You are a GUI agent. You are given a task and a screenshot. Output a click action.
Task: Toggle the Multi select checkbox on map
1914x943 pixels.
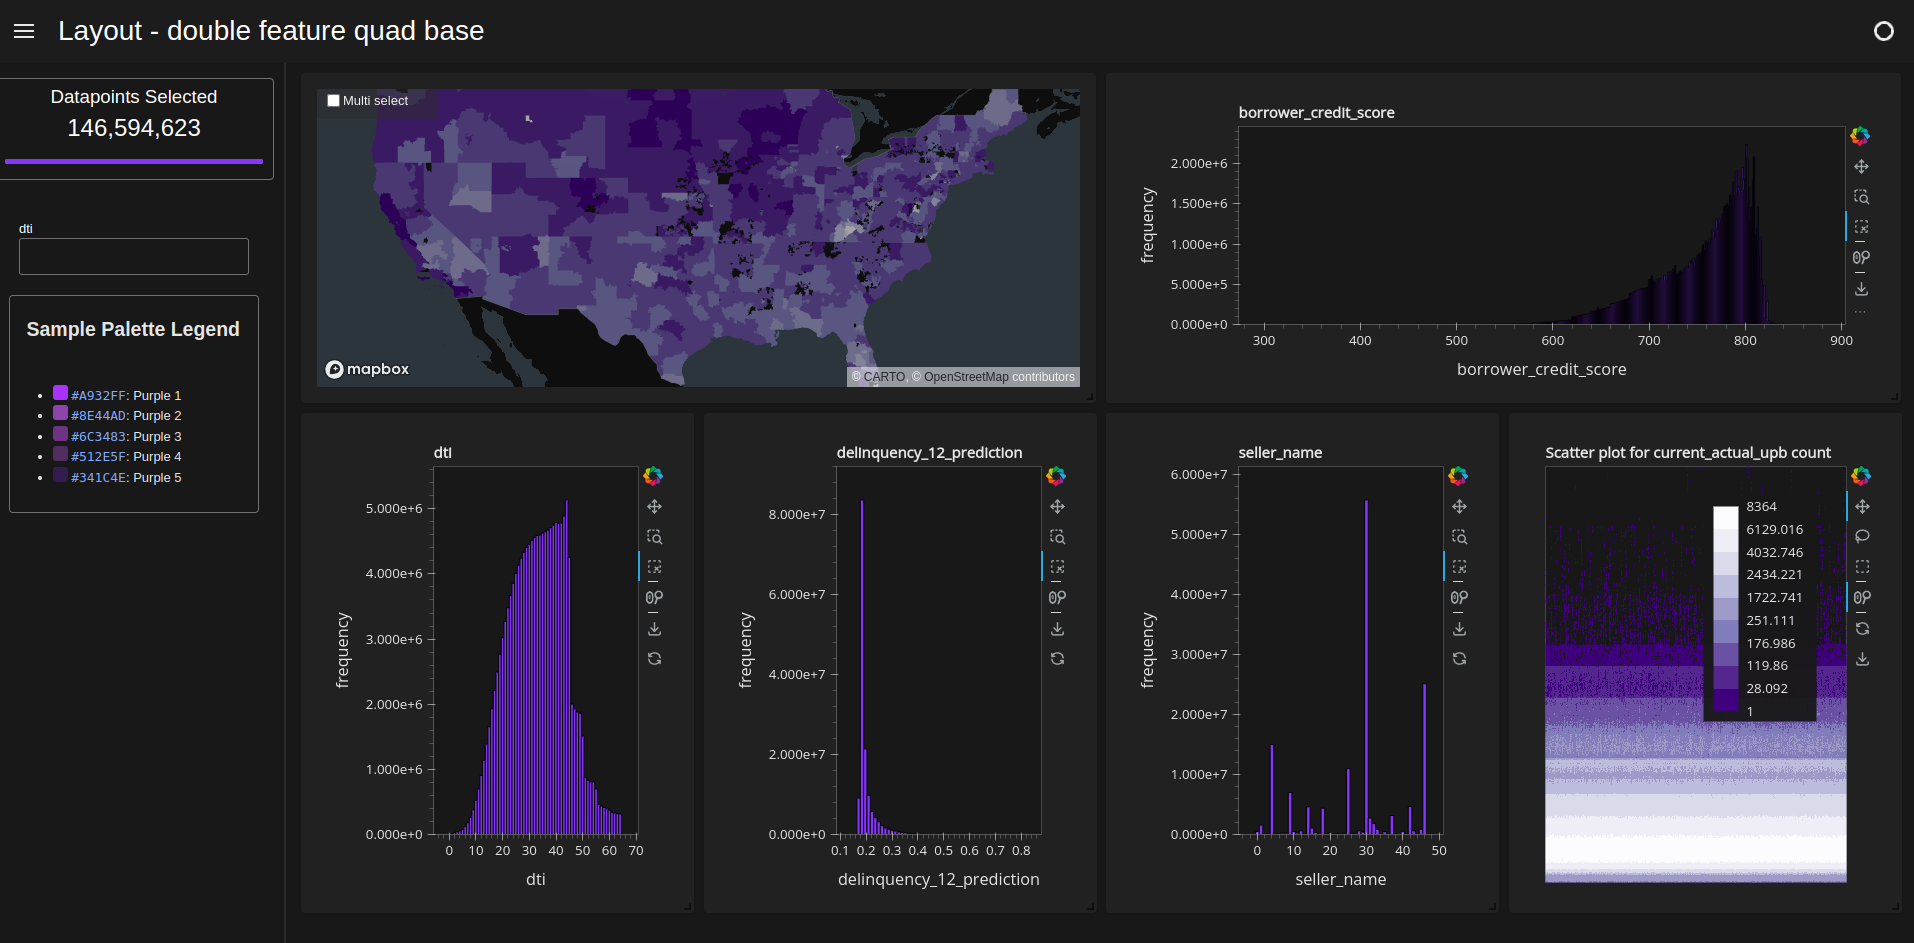333,100
